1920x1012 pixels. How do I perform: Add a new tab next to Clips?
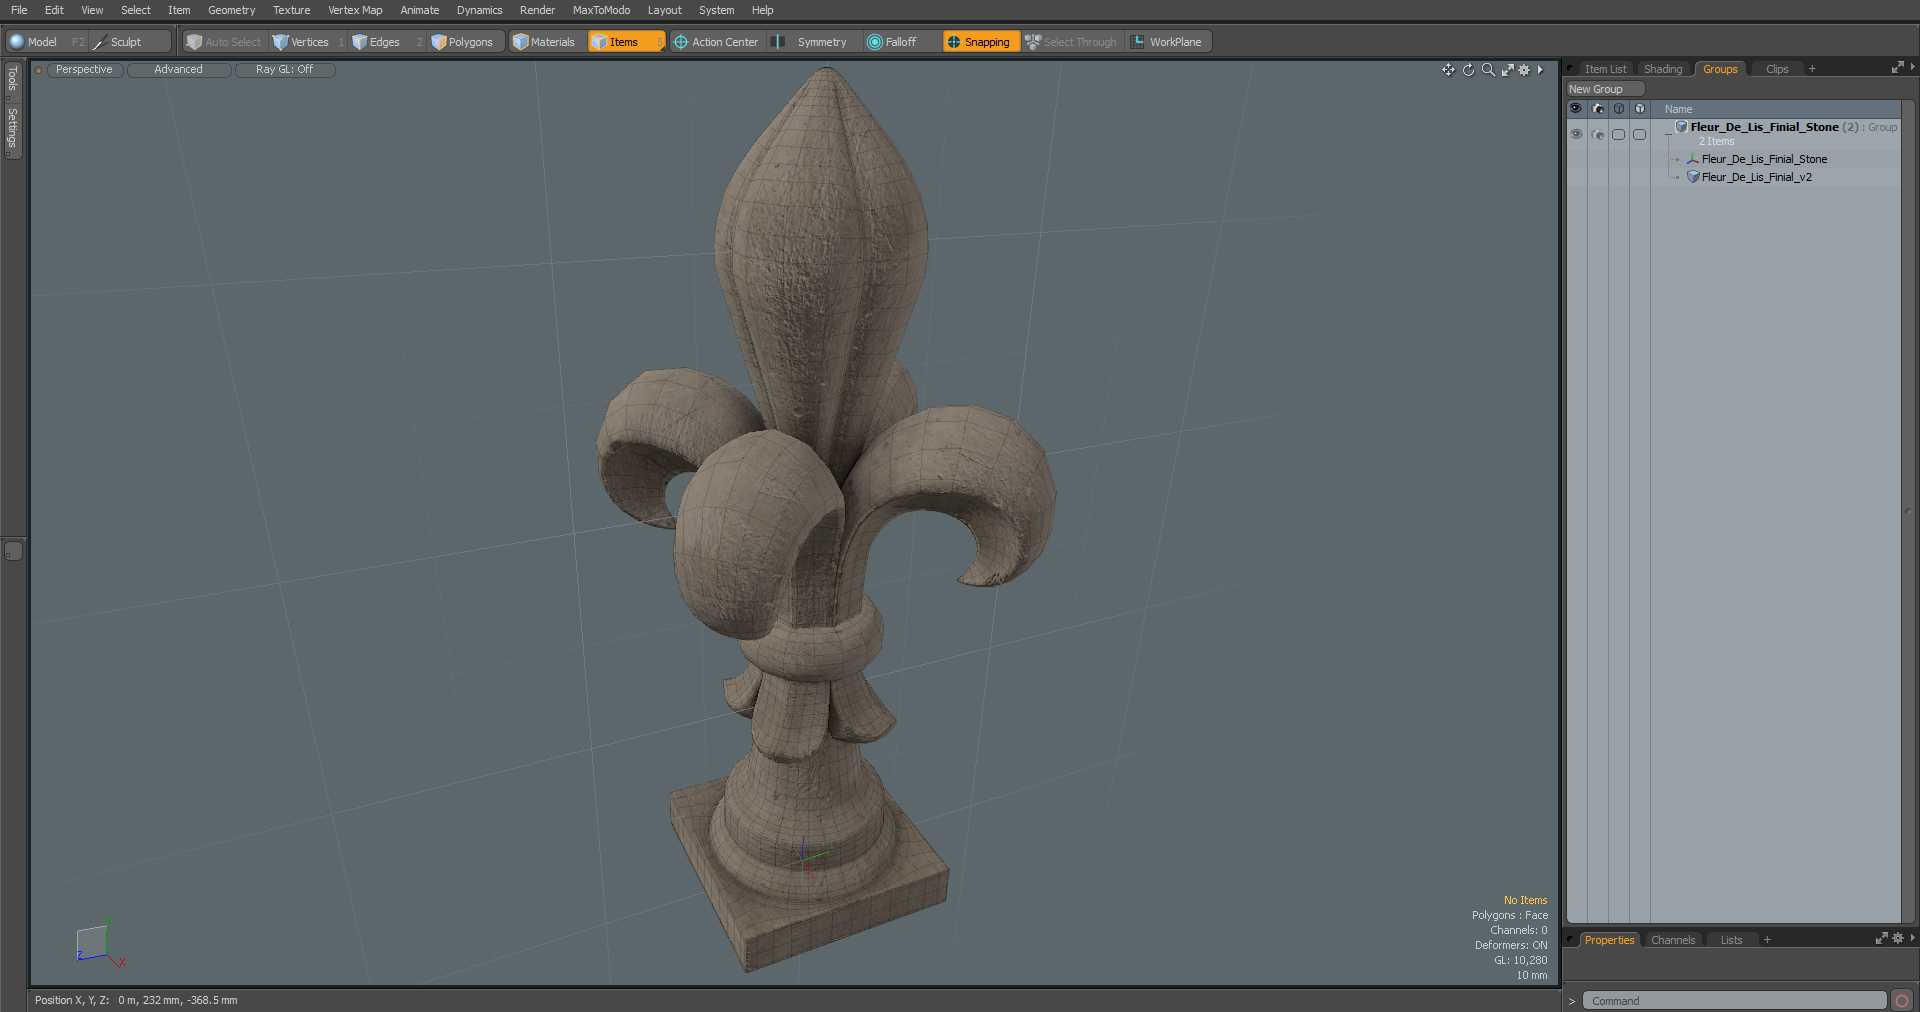(x=1812, y=69)
